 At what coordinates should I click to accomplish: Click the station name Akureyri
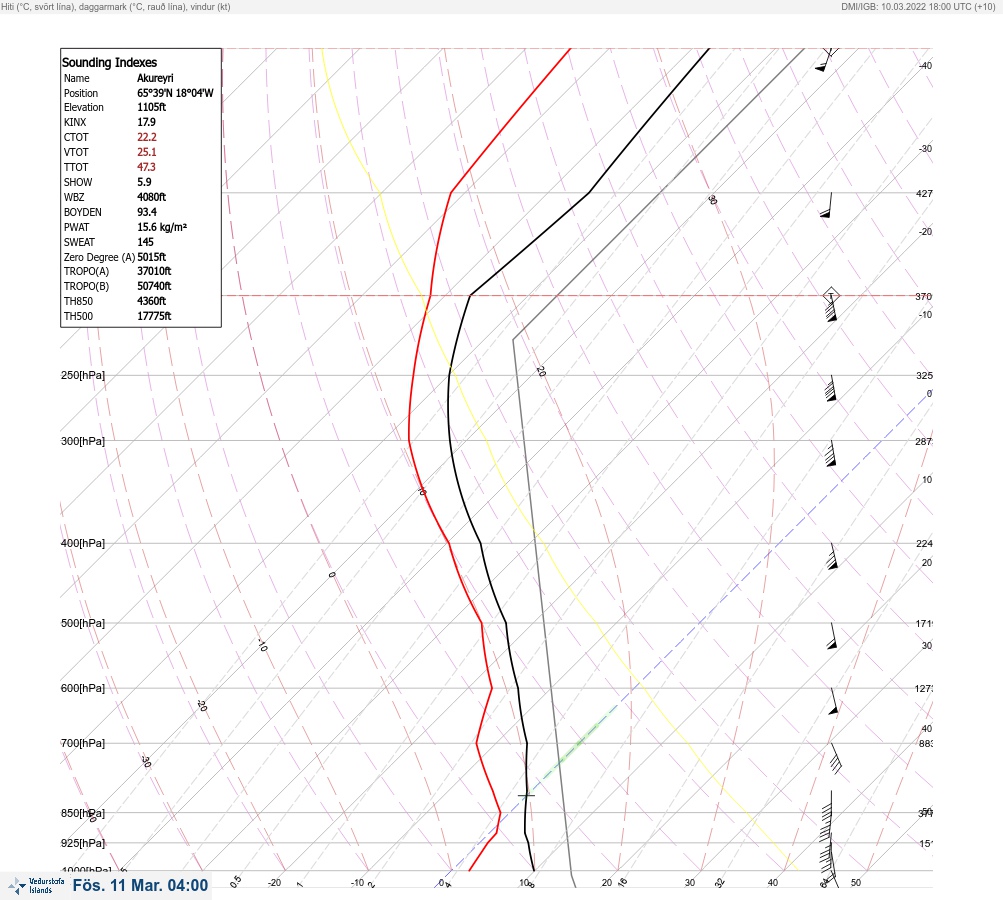(x=155, y=78)
